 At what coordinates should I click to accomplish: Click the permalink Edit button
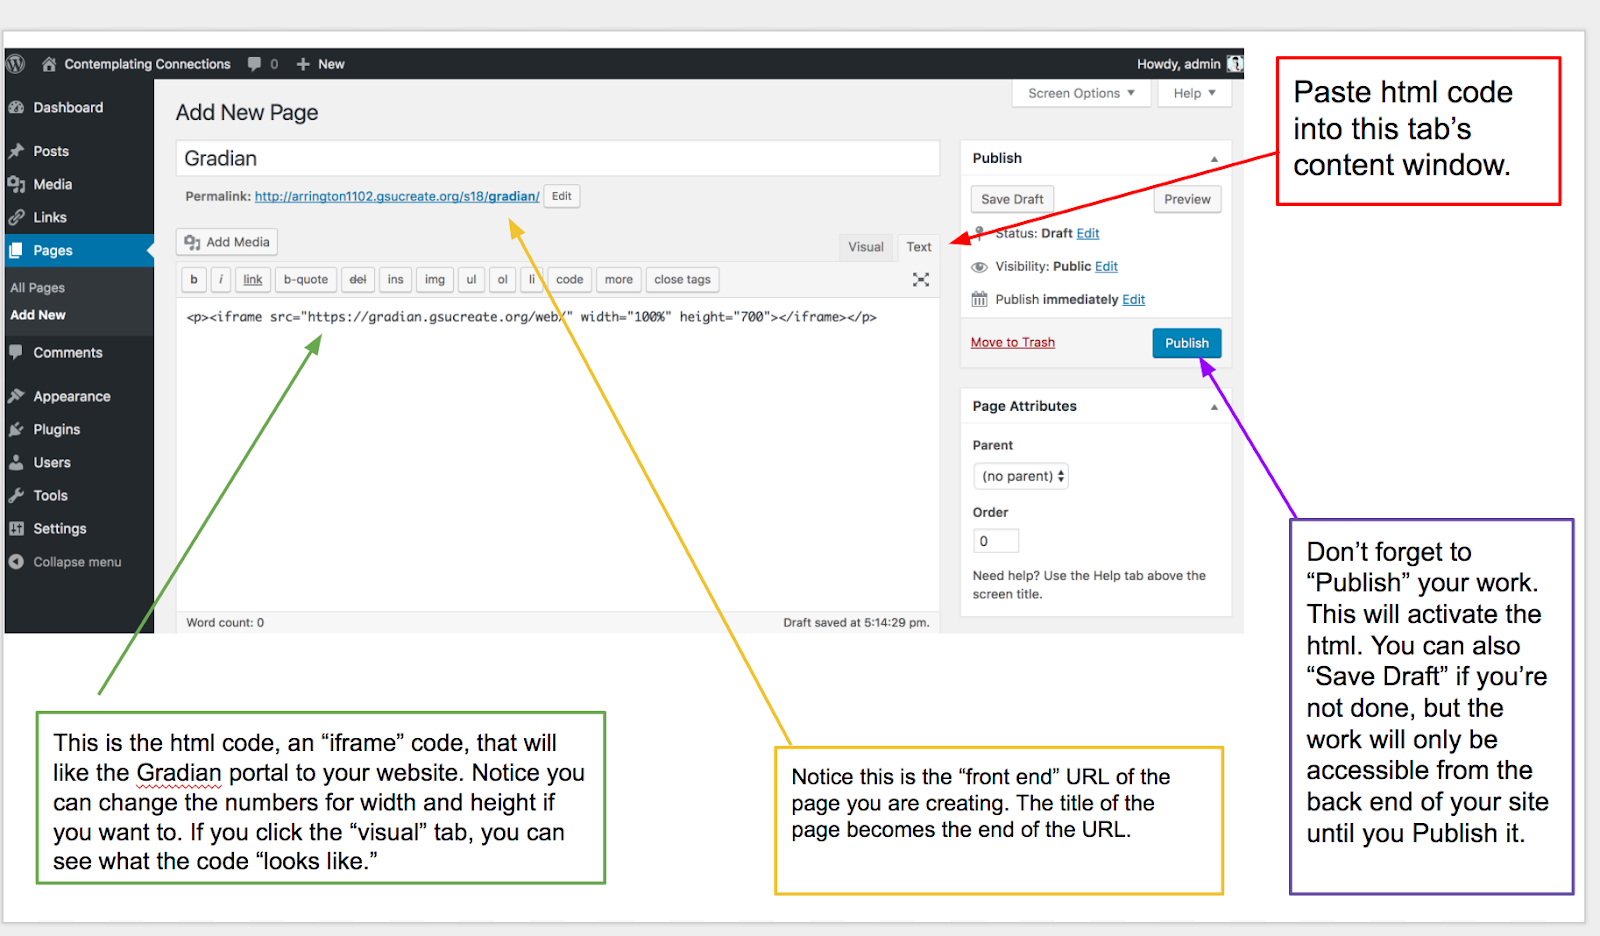562,196
